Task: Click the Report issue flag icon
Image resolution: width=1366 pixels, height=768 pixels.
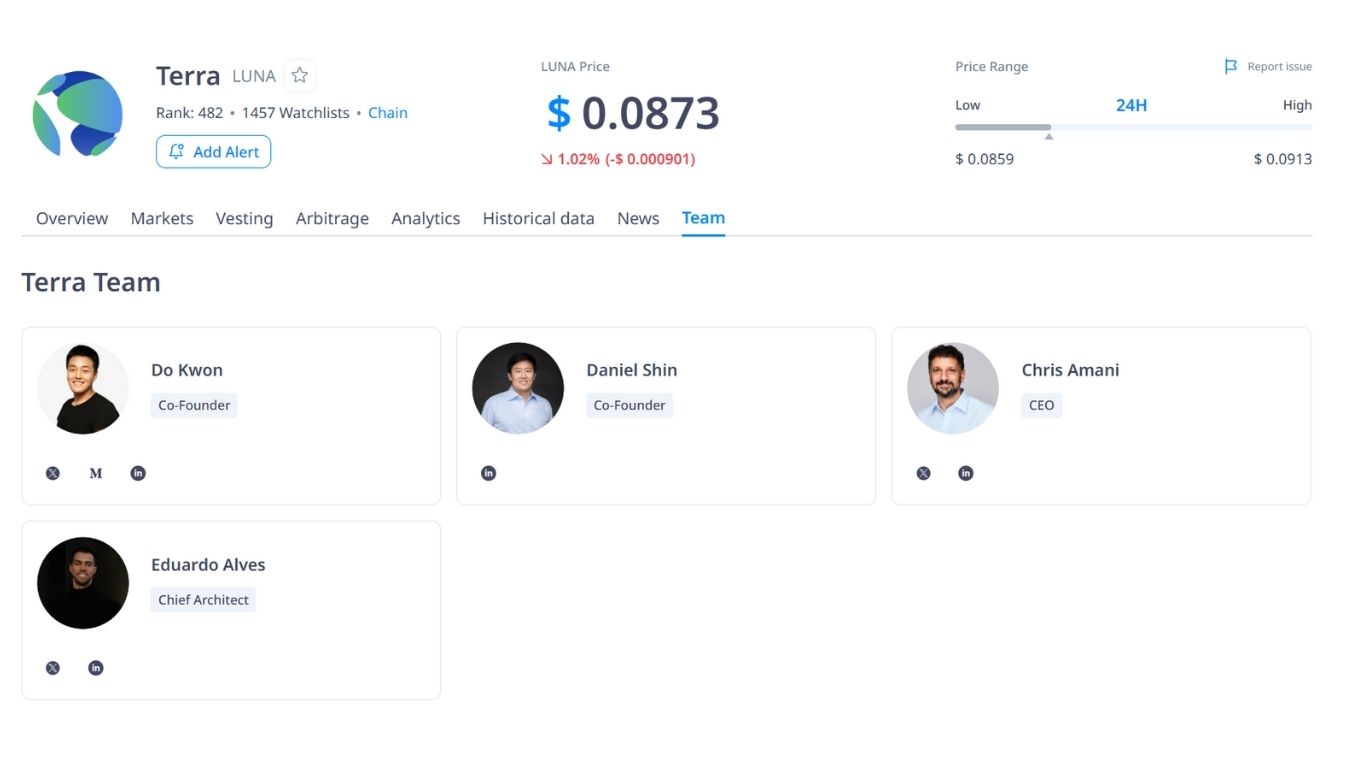Action: click(1231, 66)
